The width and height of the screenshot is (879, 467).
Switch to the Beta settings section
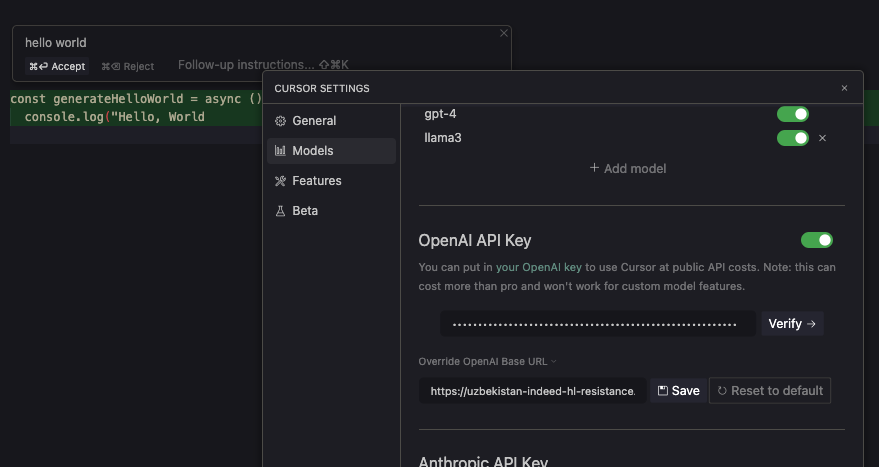[331, 211]
